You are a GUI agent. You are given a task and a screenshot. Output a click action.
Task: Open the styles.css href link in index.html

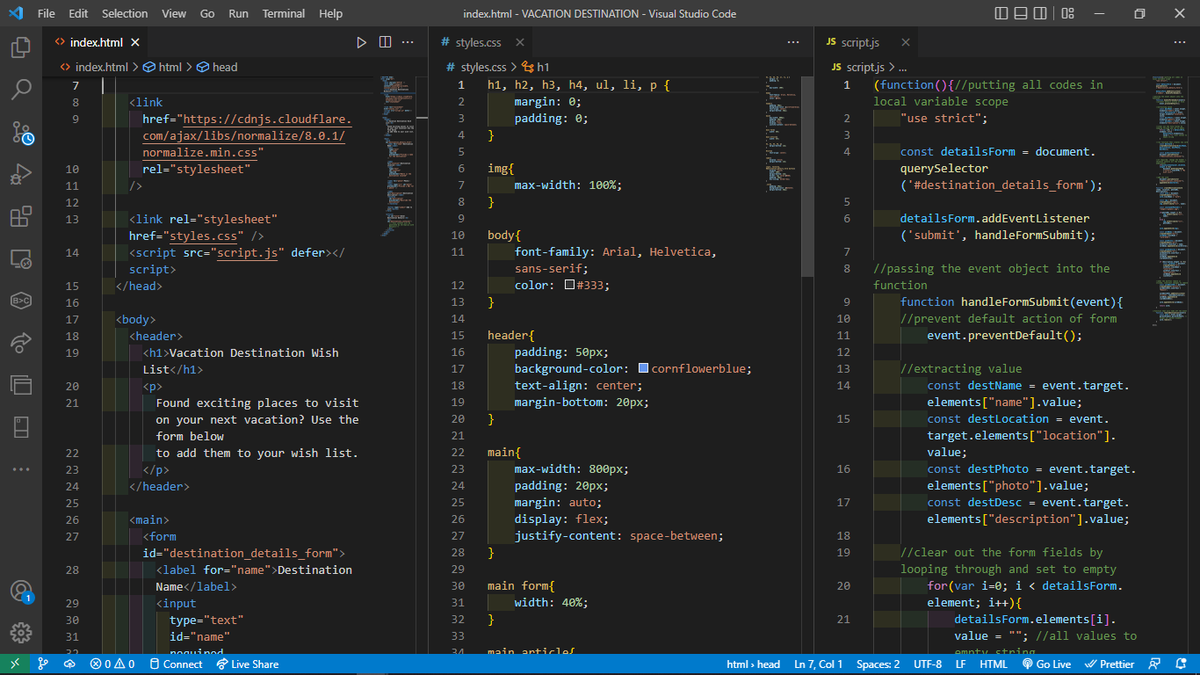tap(204, 236)
